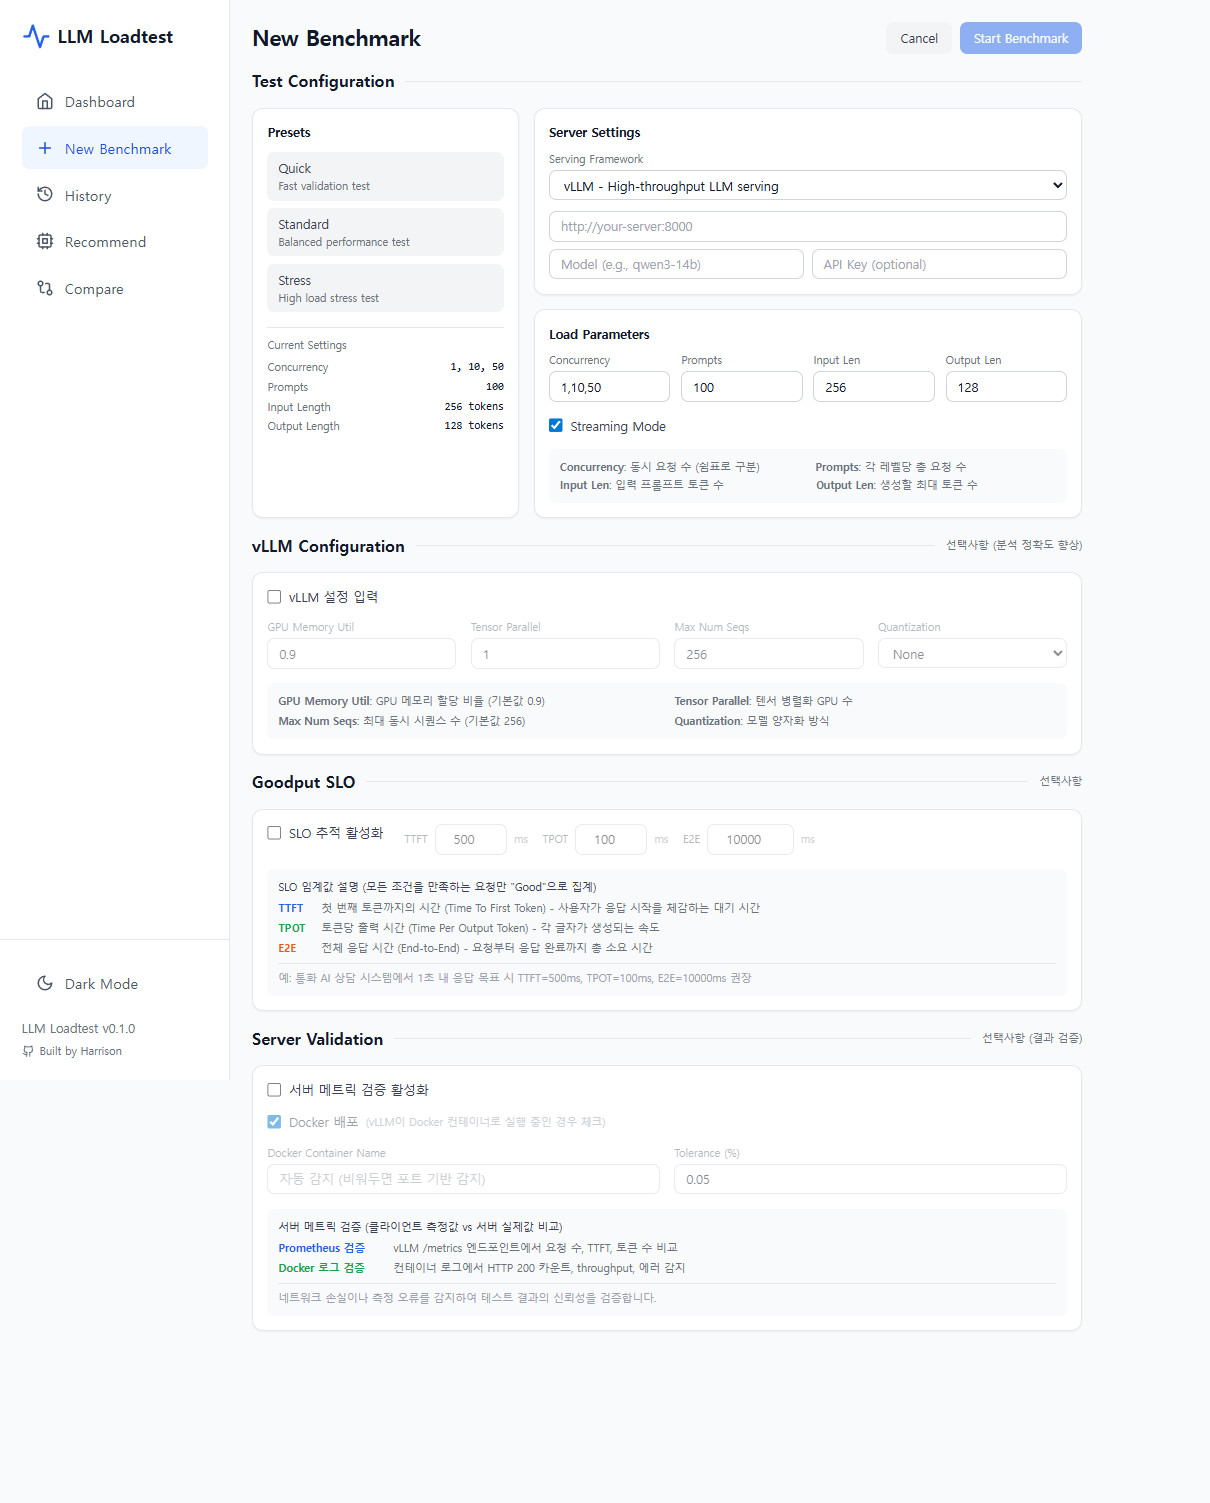1210x1503 pixels.
Task: Click the New Benchmark plus icon
Action: point(45,148)
